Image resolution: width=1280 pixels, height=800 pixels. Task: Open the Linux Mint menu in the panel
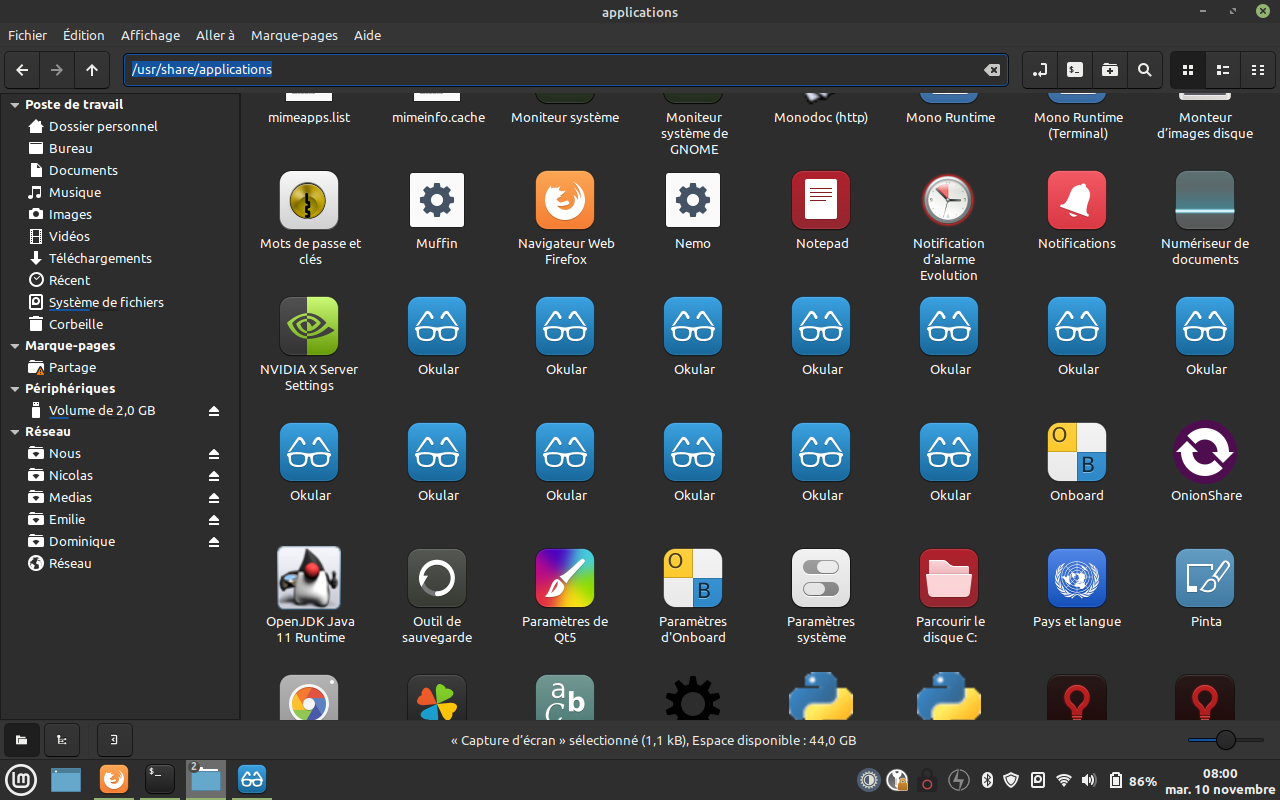pos(21,780)
